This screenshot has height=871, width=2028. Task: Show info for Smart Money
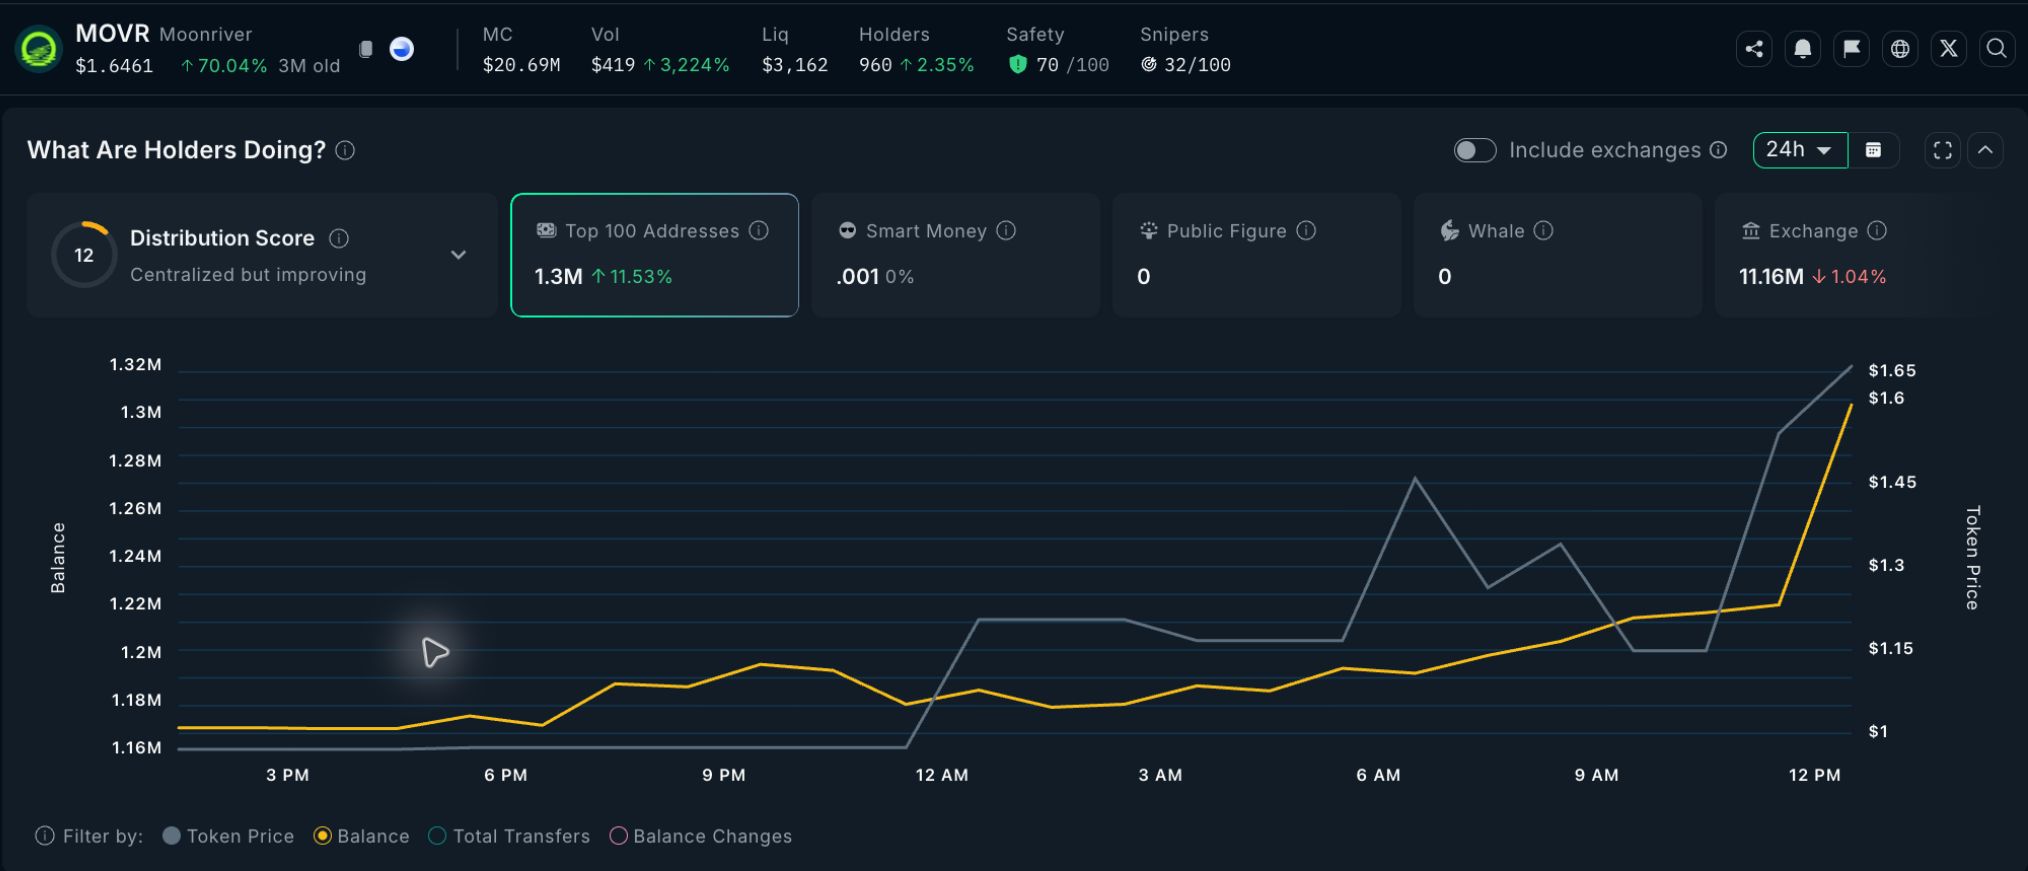pos(1006,231)
